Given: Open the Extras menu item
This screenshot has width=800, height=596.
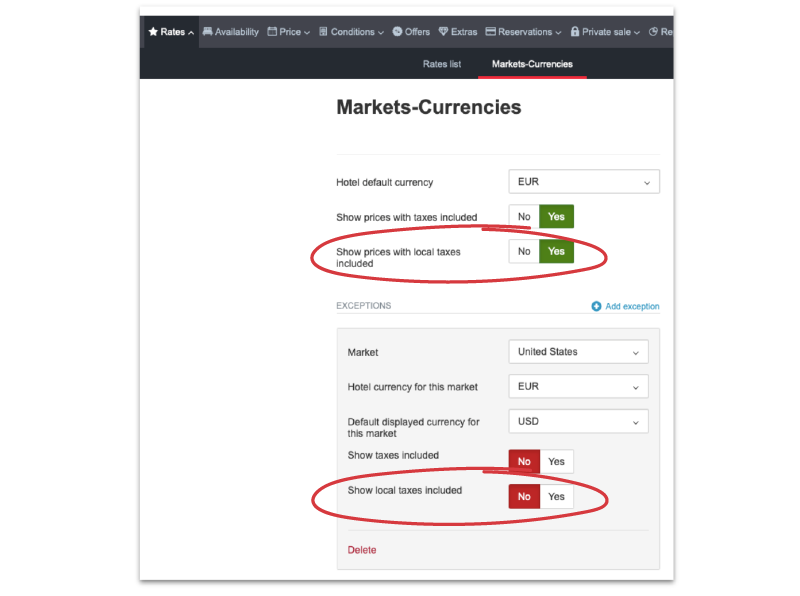Looking at the screenshot, I should (x=458, y=32).
